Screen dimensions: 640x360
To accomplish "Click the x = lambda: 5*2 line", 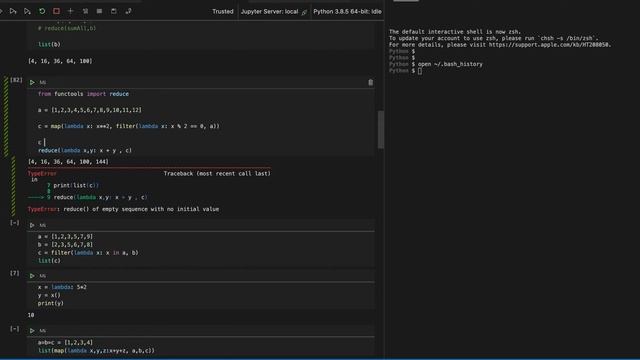I will coord(62,287).
